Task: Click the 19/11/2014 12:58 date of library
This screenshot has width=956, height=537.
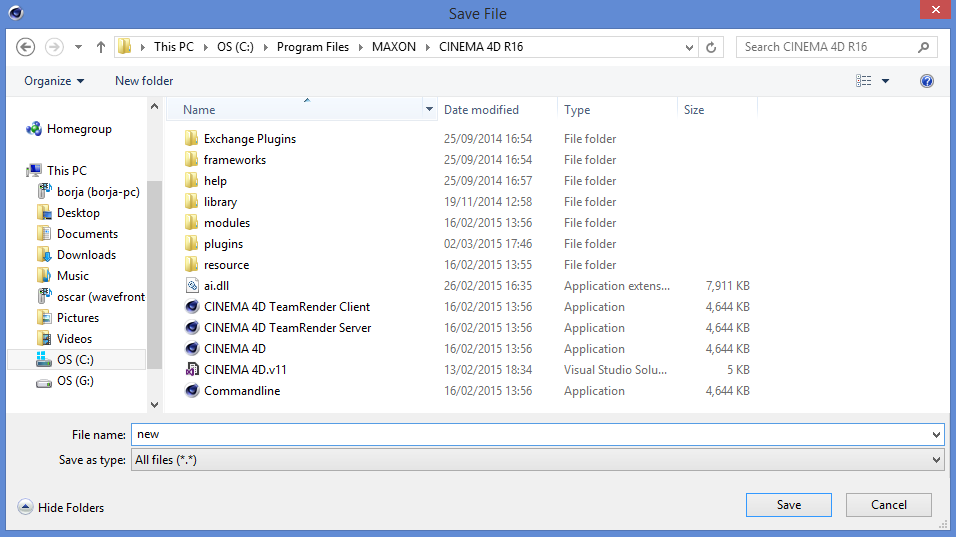Action: click(x=488, y=202)
